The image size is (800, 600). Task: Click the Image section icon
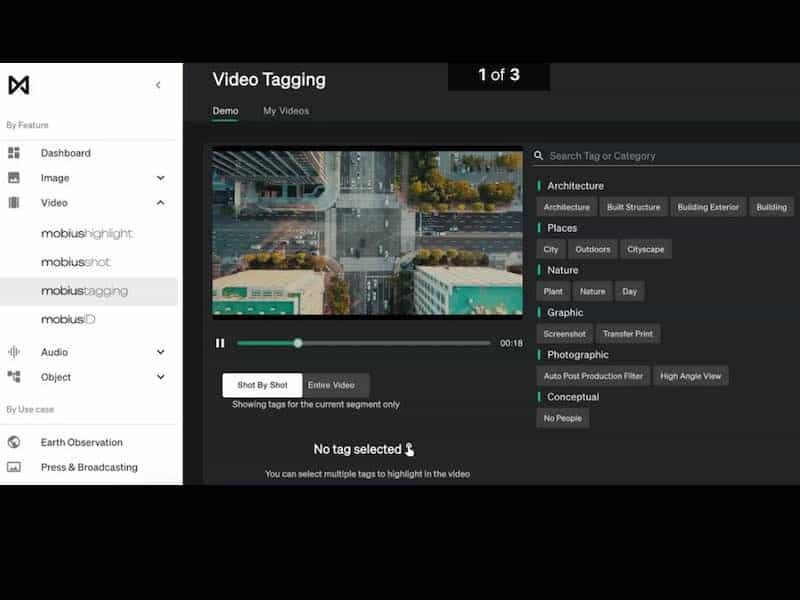(x=14, y=178)
